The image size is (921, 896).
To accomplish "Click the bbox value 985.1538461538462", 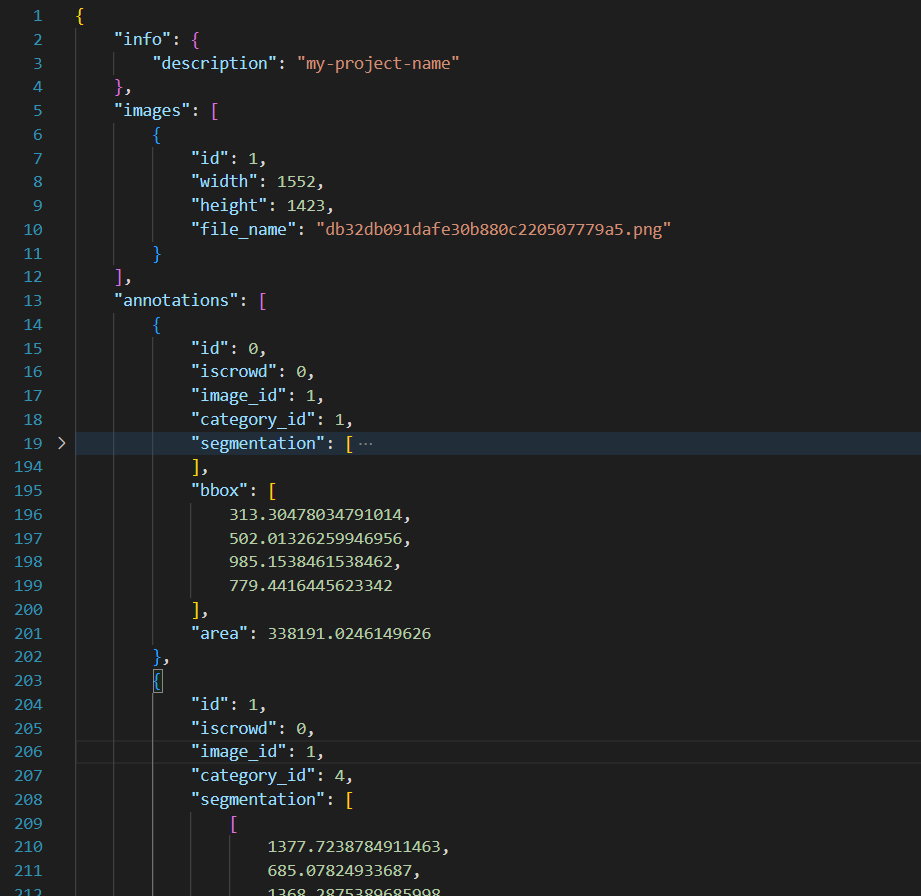I will (x=311, y=562).
